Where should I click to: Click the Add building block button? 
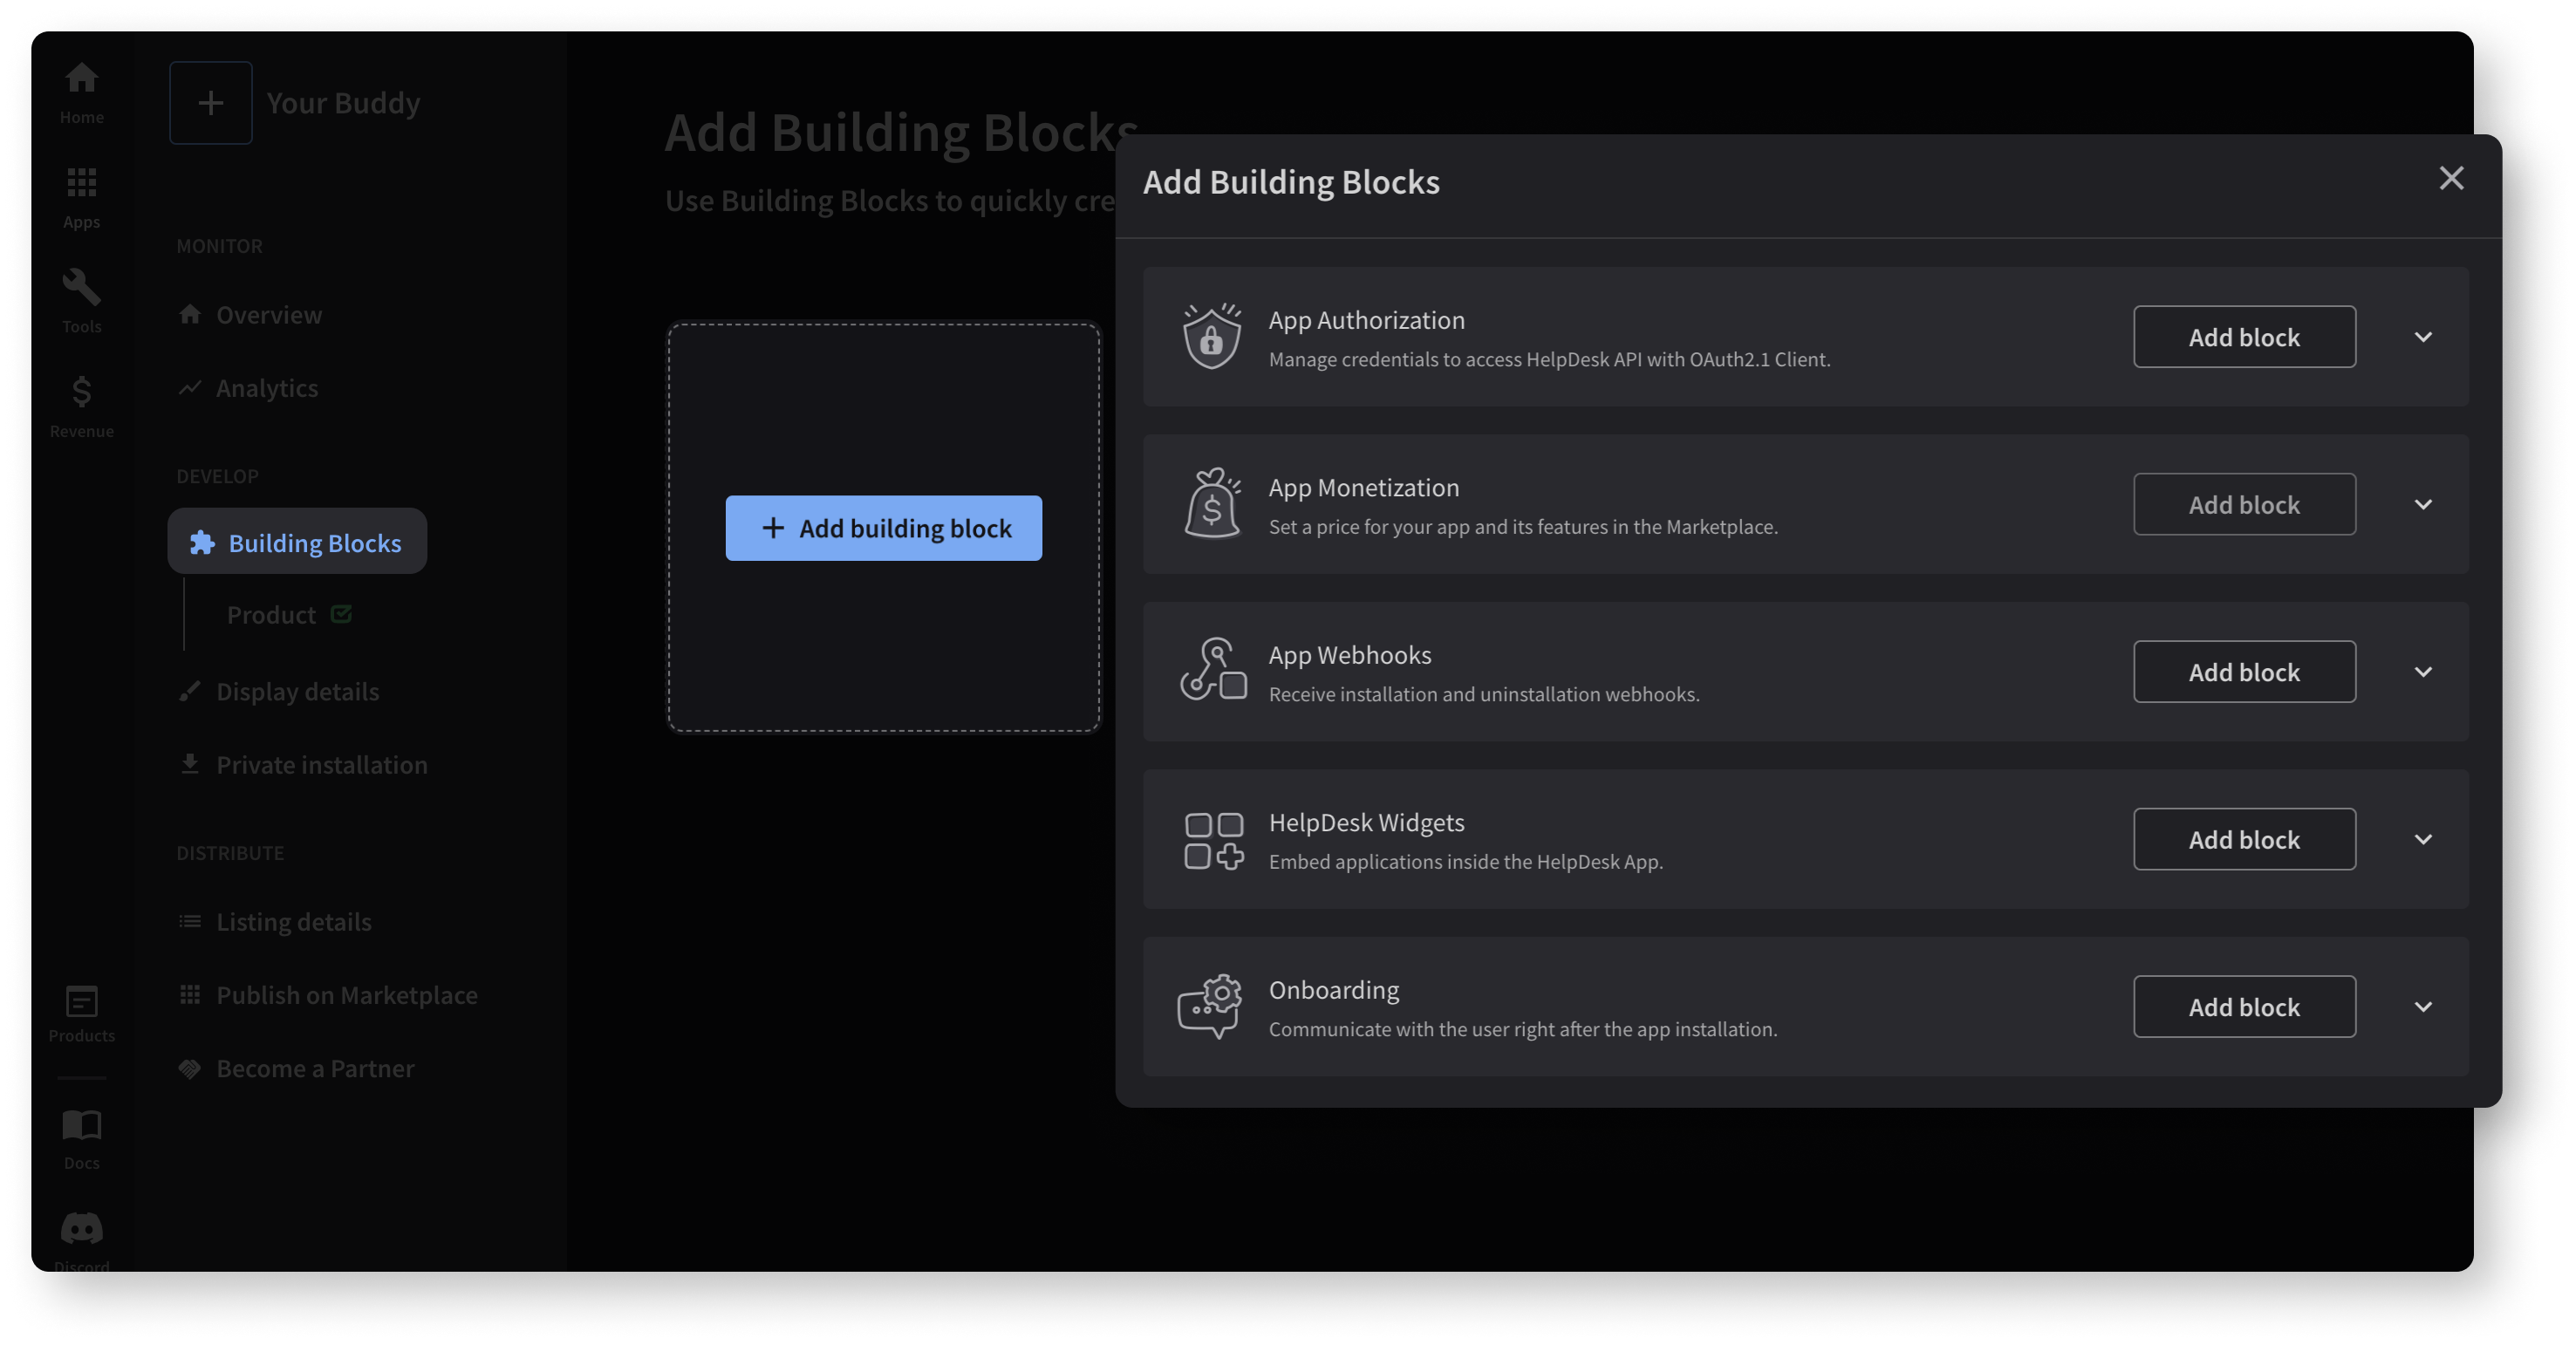point(885,528)
